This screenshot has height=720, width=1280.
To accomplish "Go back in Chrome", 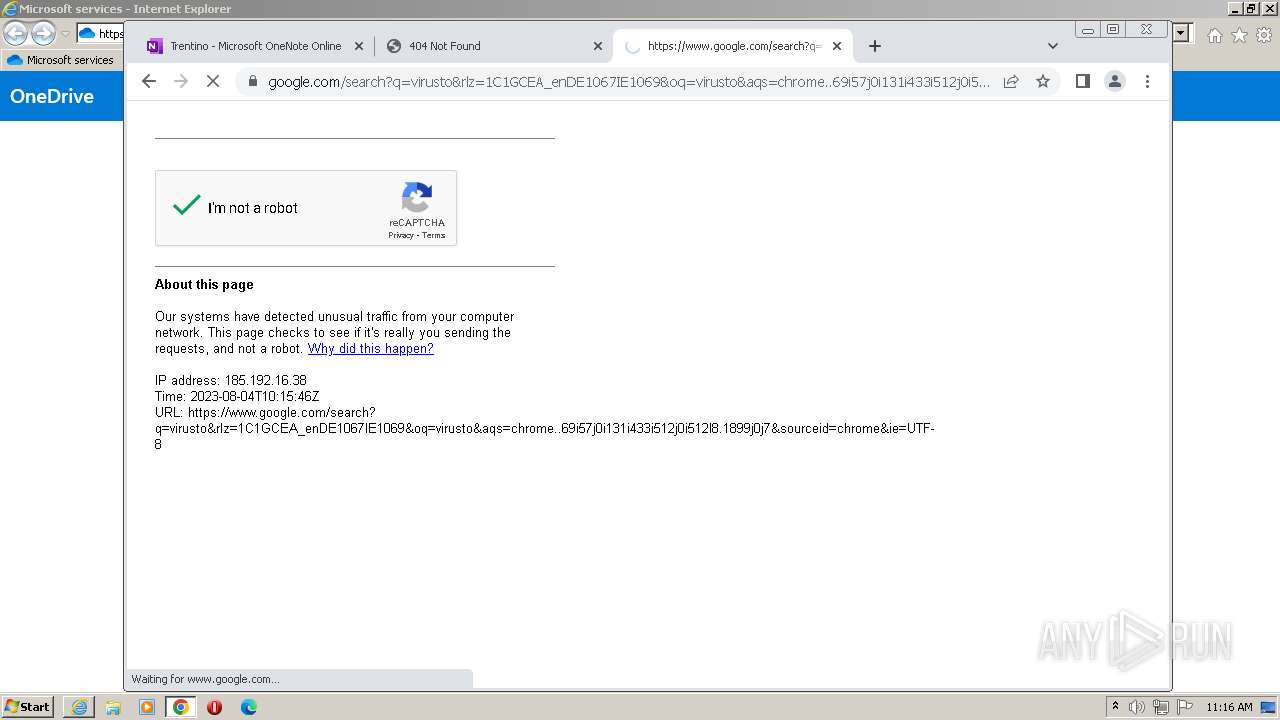I will pyautogui.click(x=149, y=82).
